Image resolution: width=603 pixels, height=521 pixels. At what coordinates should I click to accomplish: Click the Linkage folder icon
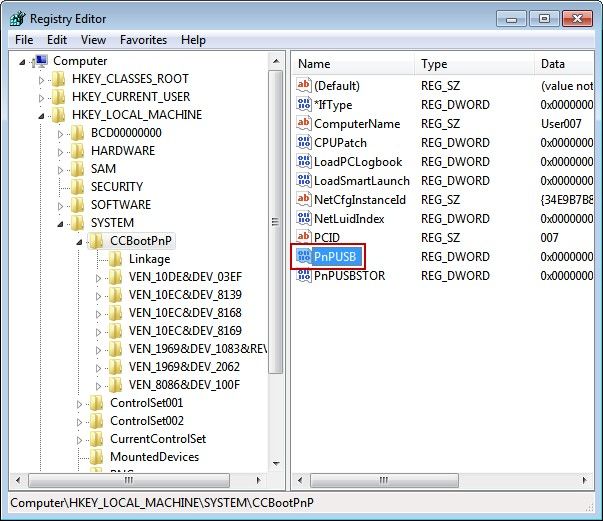(115, 259)
